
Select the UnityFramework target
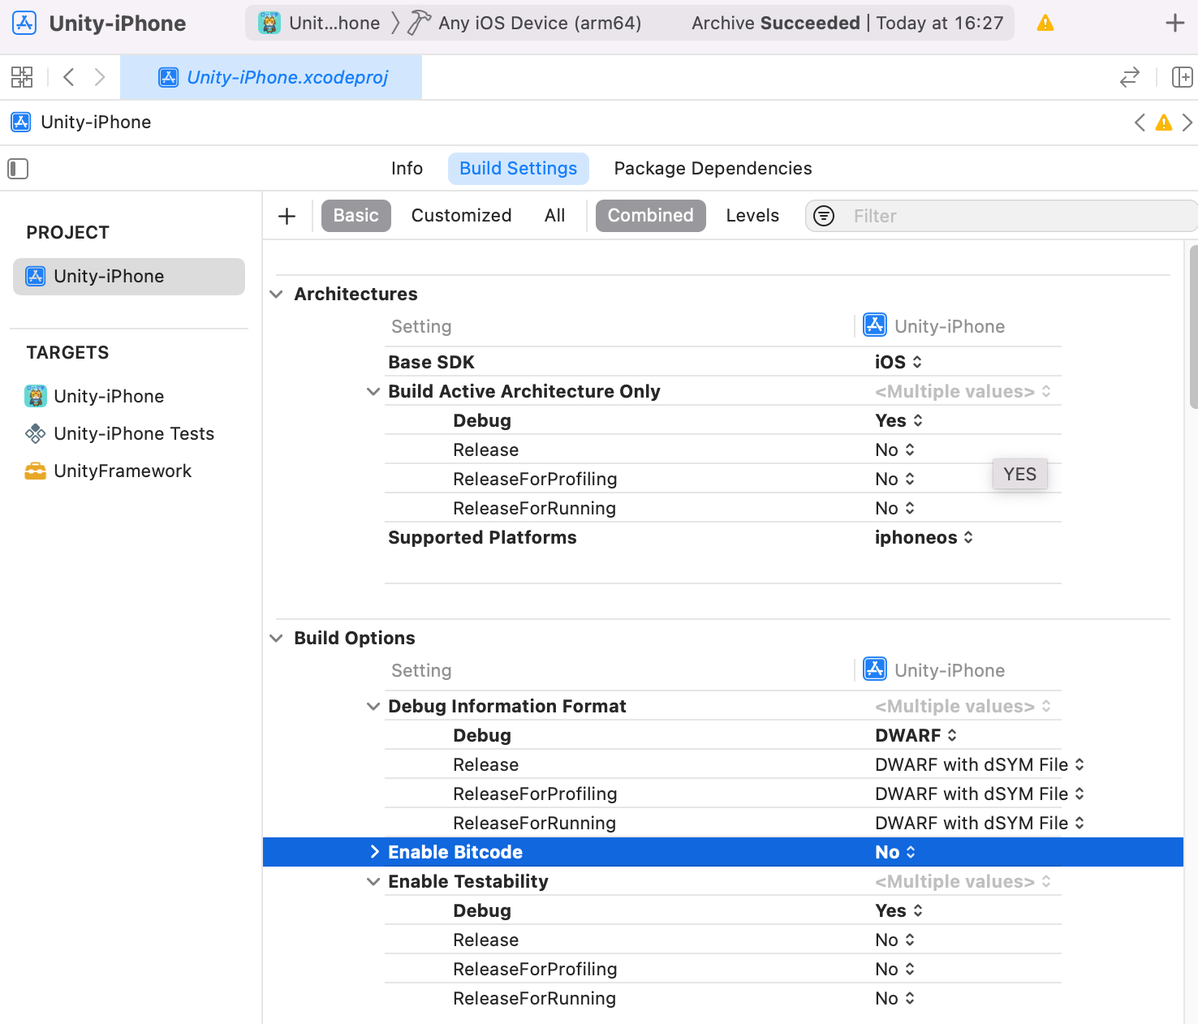click(122, 471)
